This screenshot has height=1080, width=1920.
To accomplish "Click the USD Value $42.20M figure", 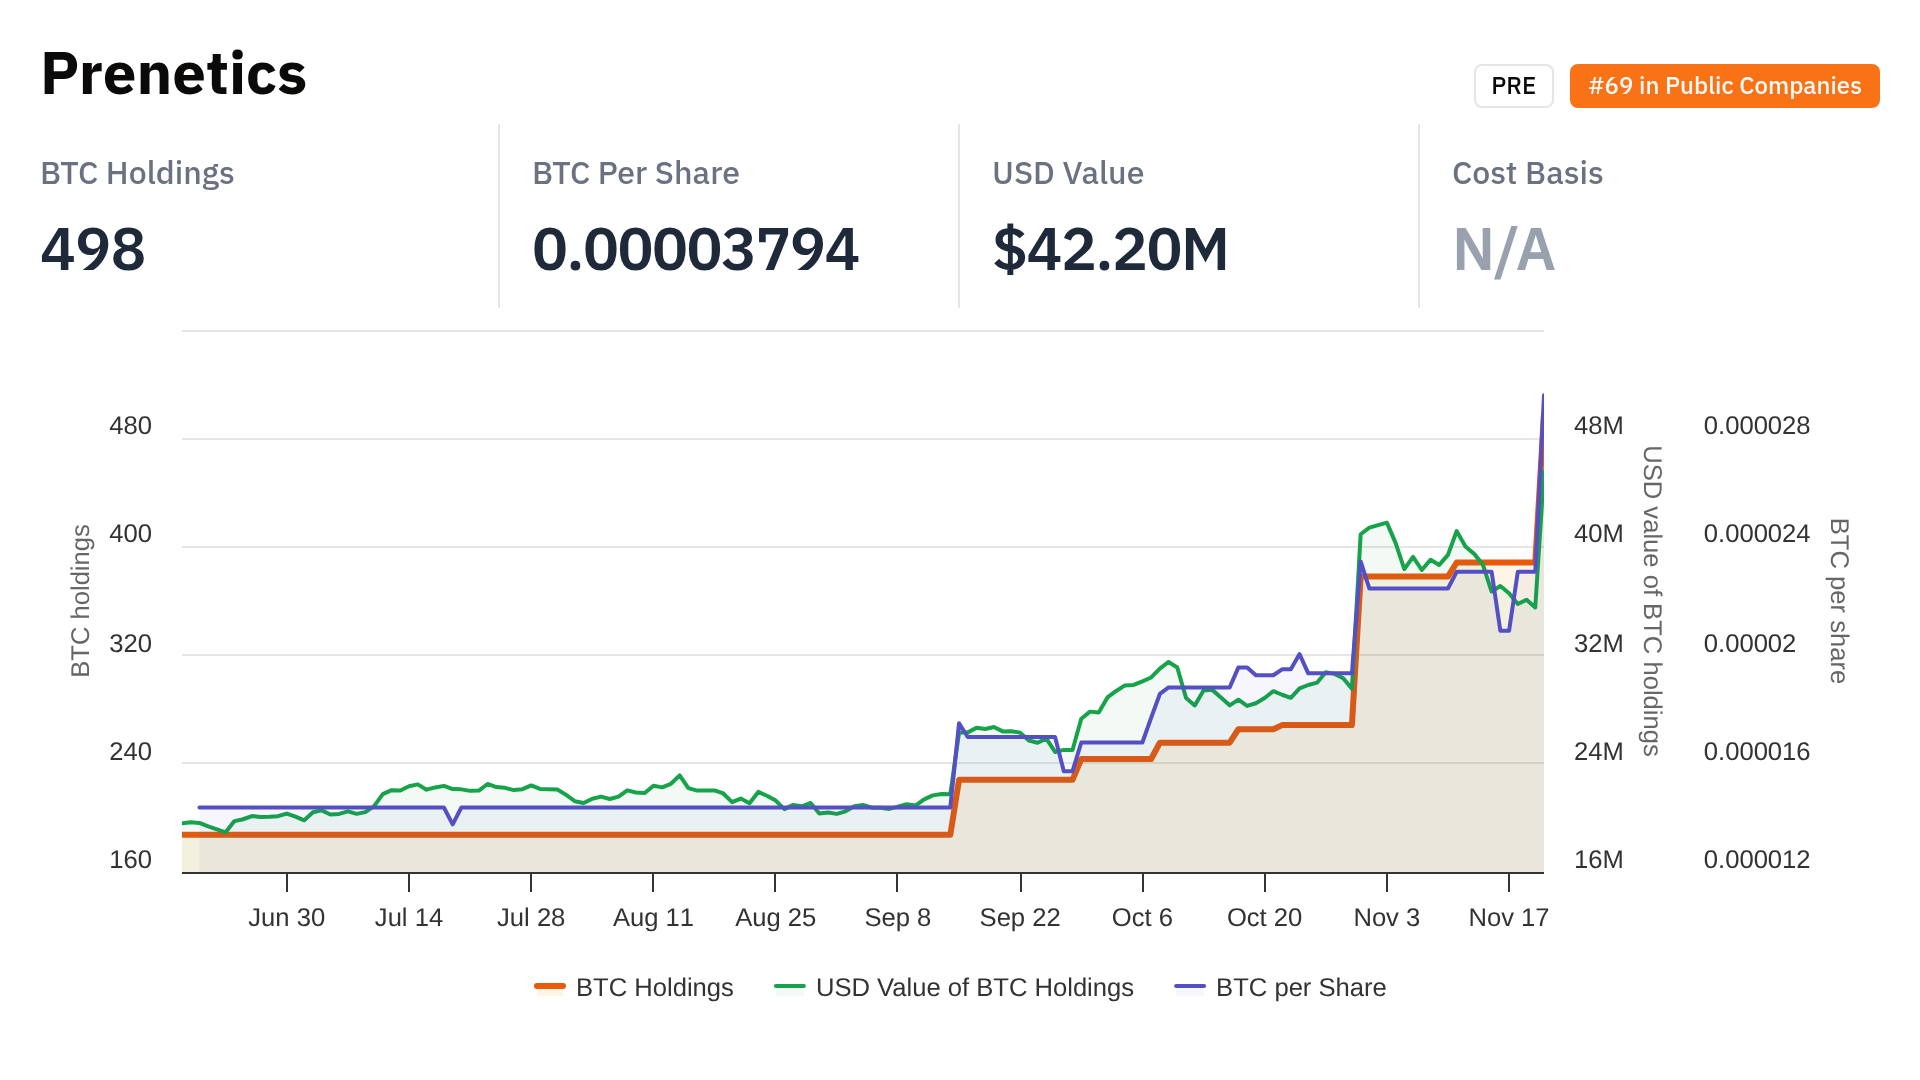I will coord(1110,249).
